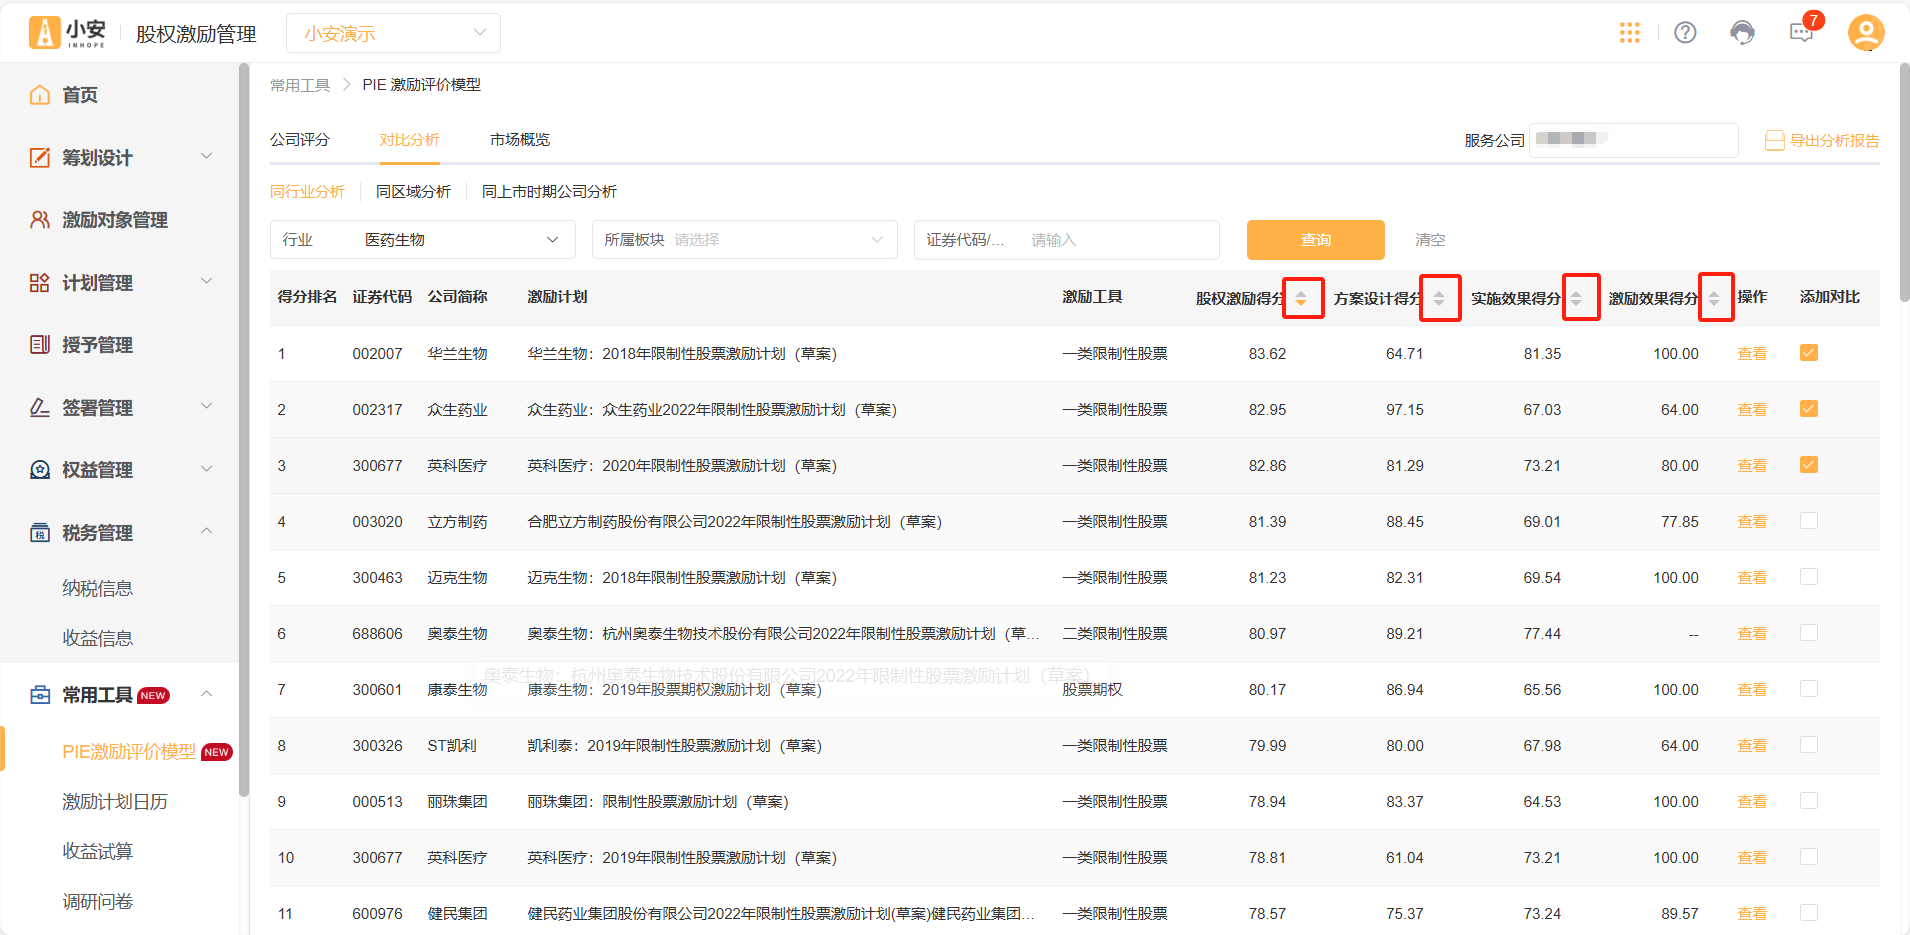This screenshot has width=1910, height=935.
Task: Click 查看 for 康泰生物 row
Action: [x=1752, y=690]
